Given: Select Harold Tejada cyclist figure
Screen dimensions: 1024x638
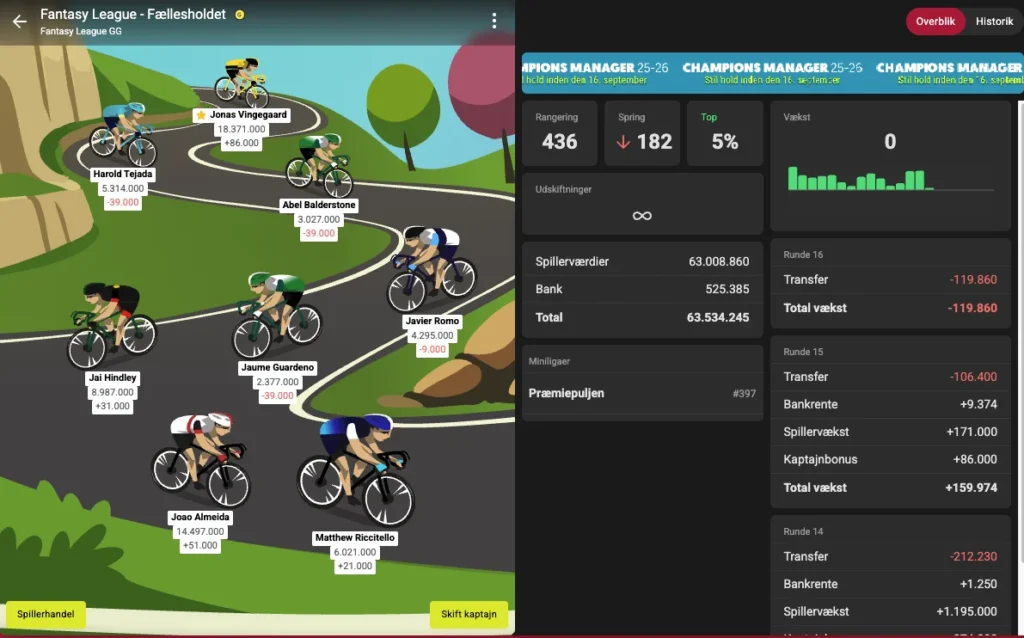Looking at the screenshot, I should 123,135.
